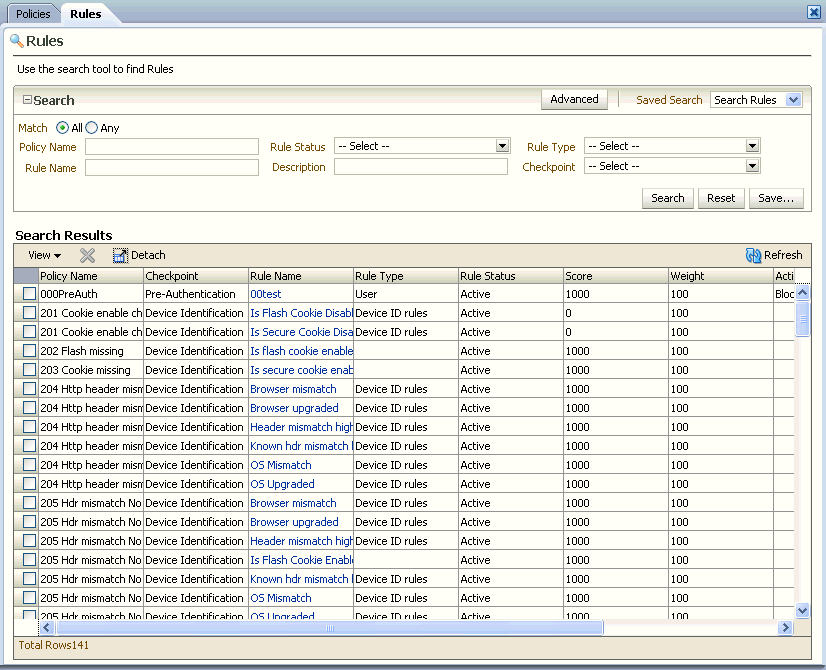Open the Rule Type dropdown
Viewport: 826px width, 670px height.
coord(752,146)
